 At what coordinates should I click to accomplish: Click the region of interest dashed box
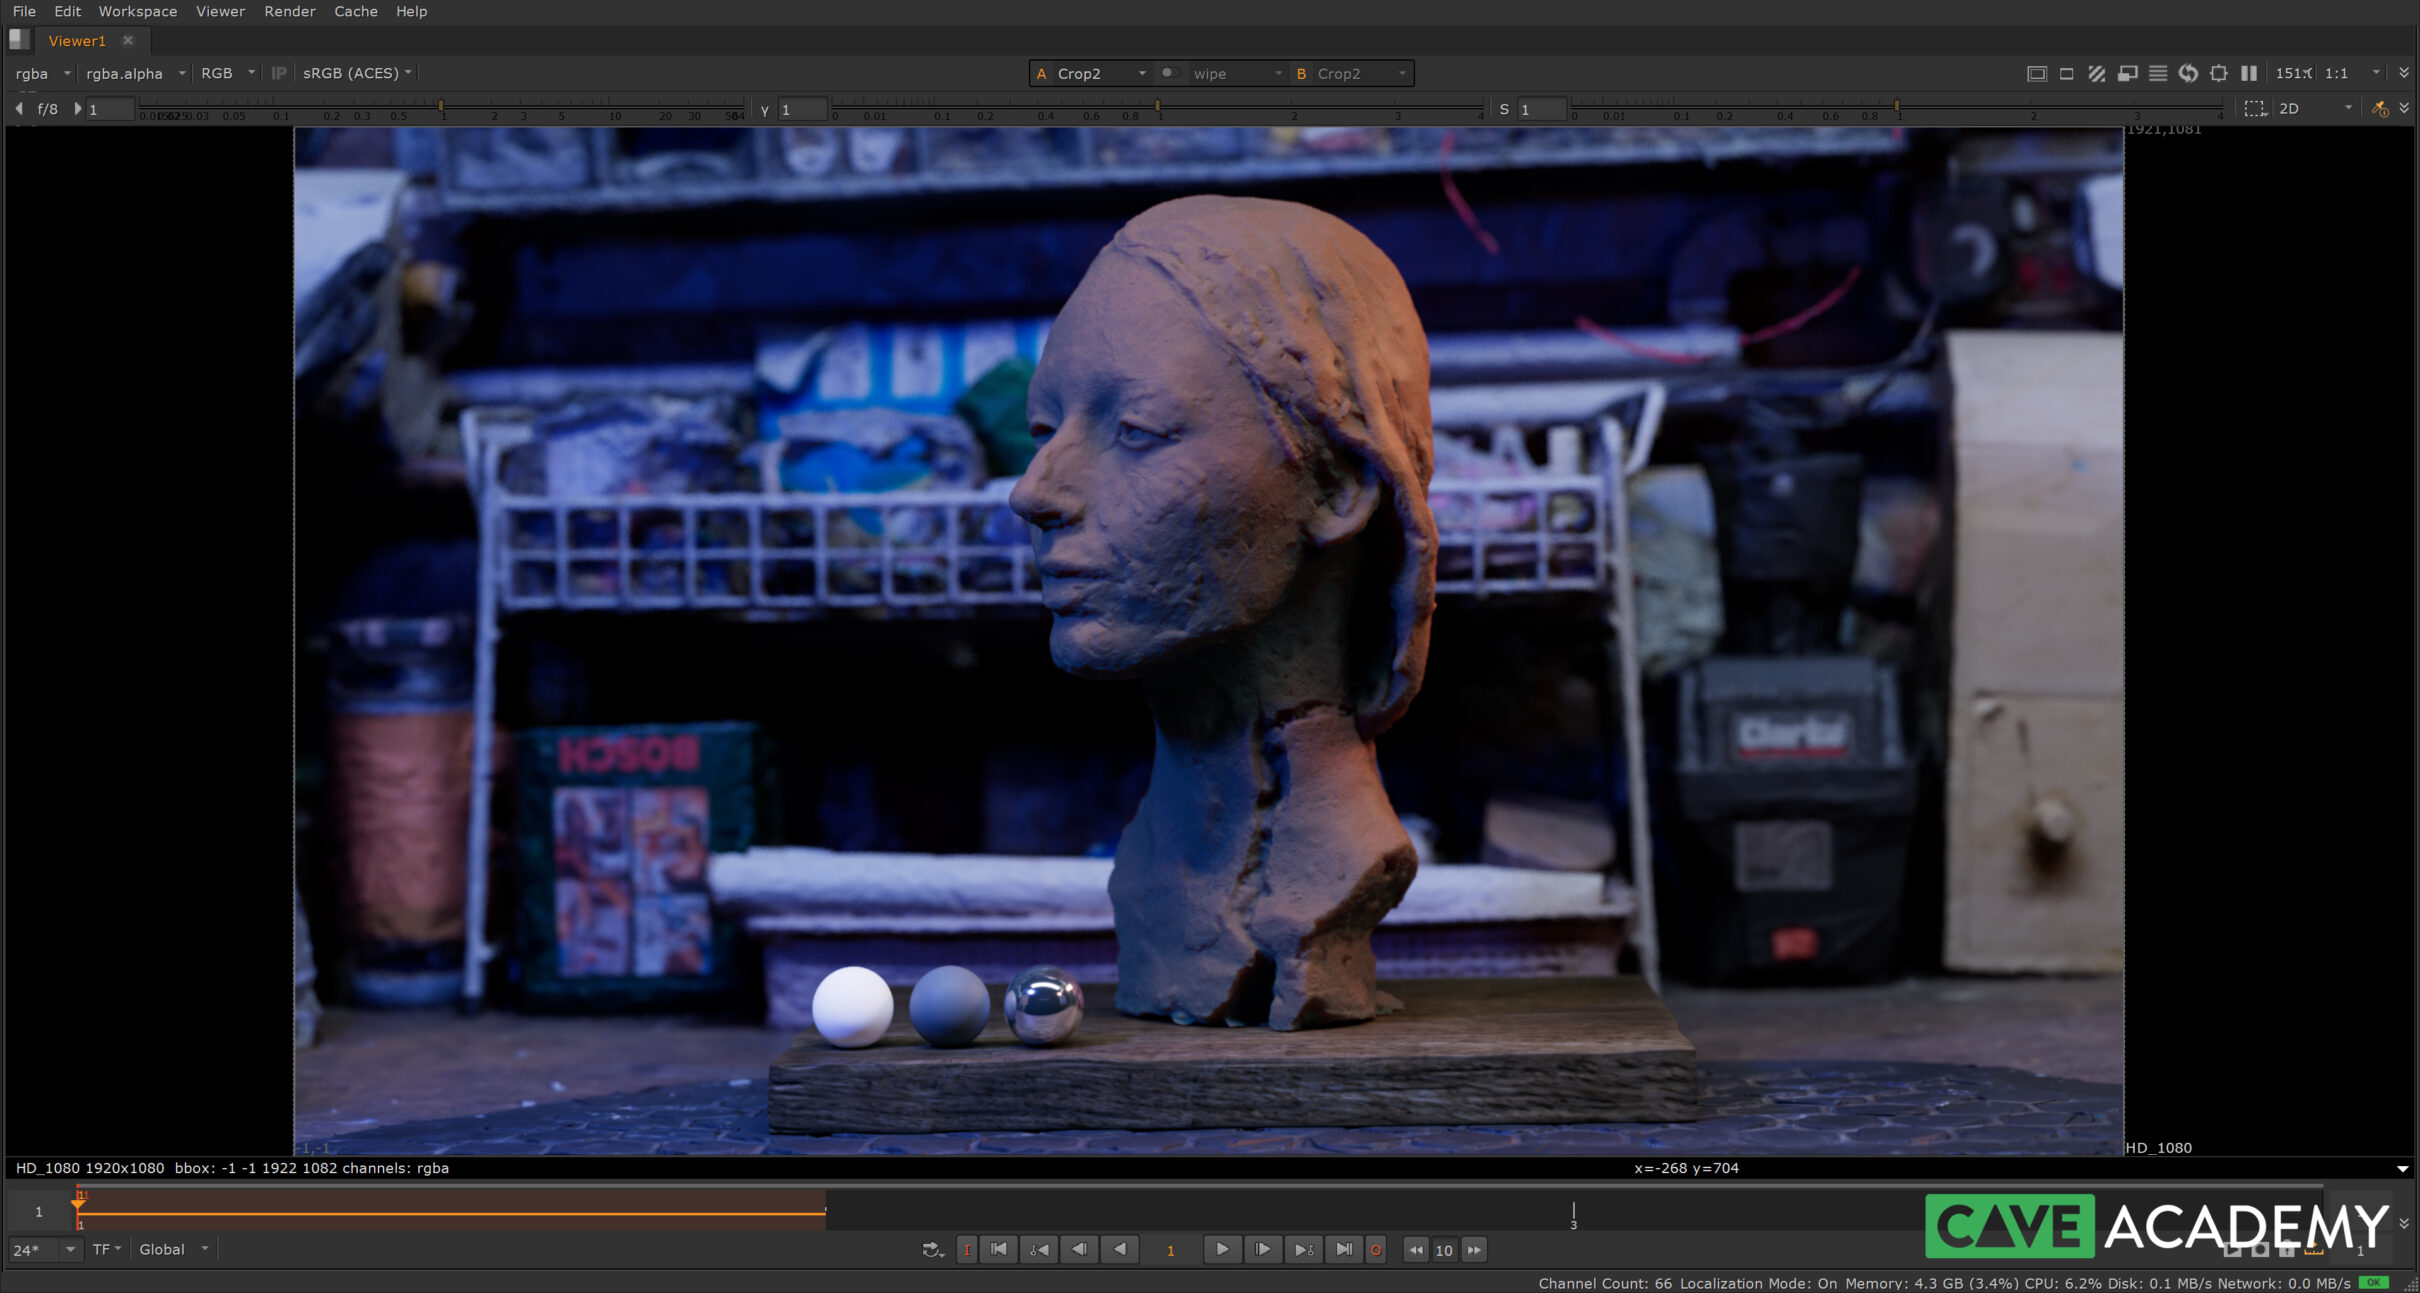click(2254, 108)
